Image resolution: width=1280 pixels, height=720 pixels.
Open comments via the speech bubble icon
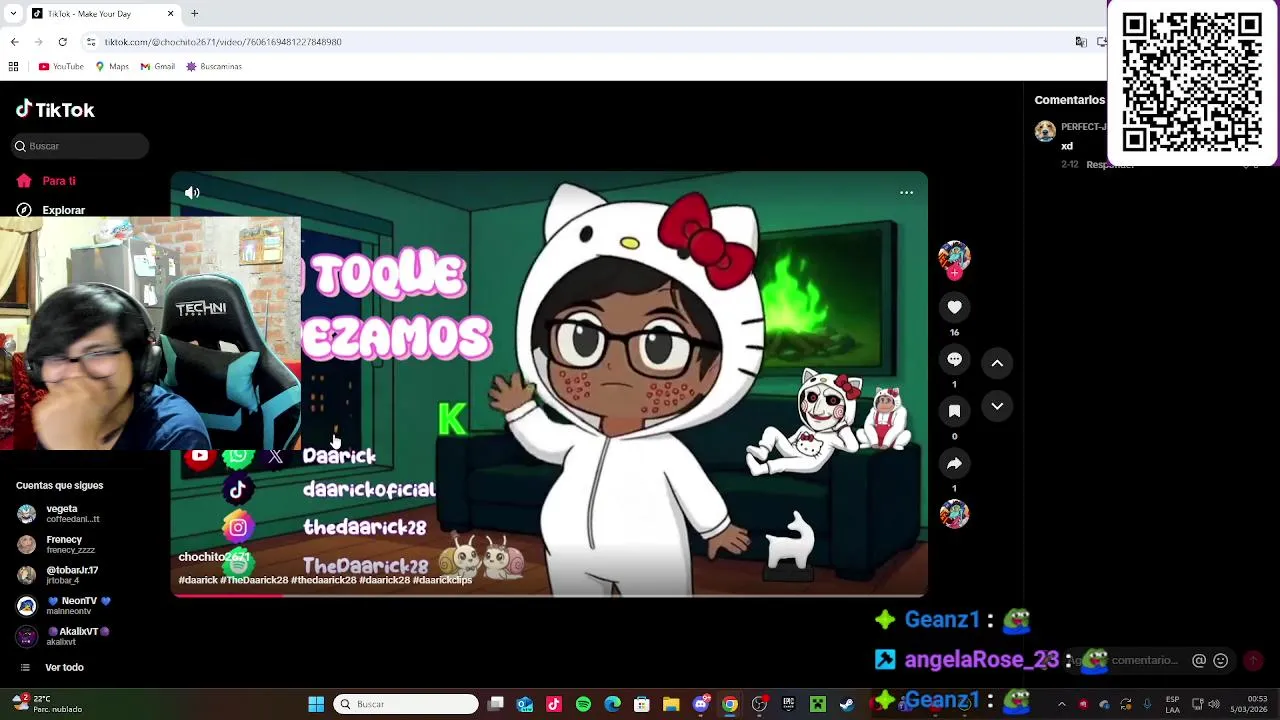954,359
